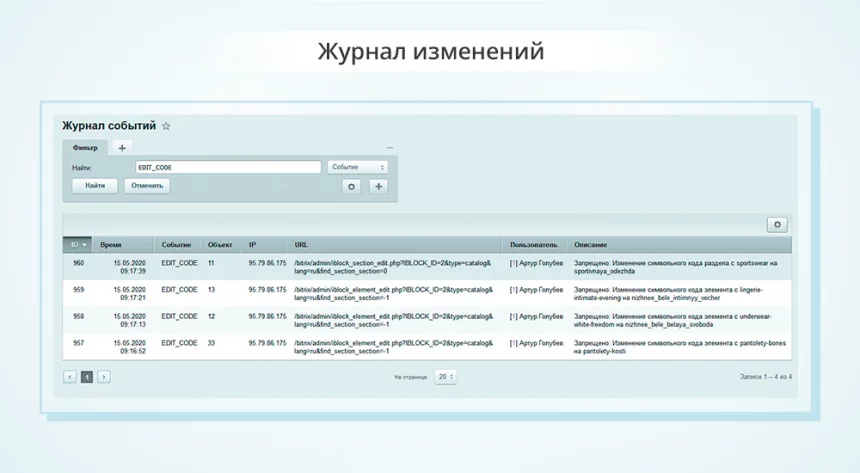Open table settings gear above the grid
Screen dimensions: 860x473
pyautogui.click(x=778, y=225)
